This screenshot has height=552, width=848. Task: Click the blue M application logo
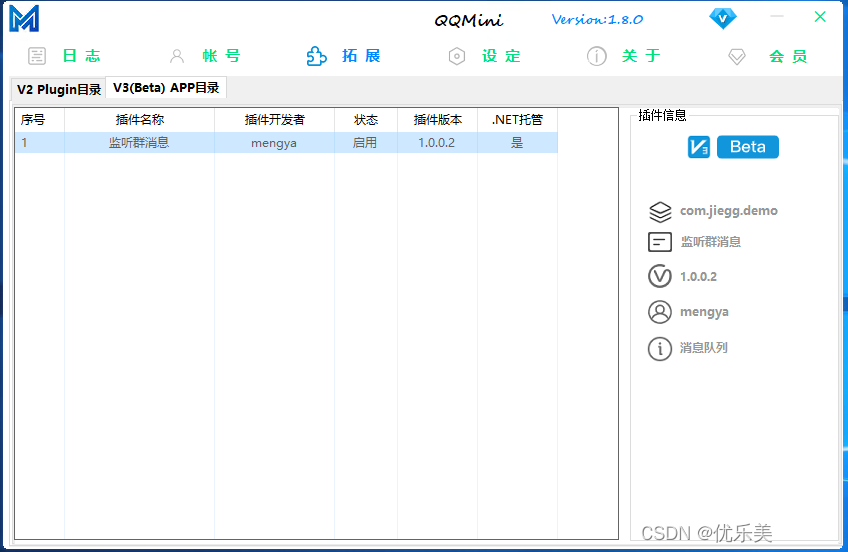(24, 18)
